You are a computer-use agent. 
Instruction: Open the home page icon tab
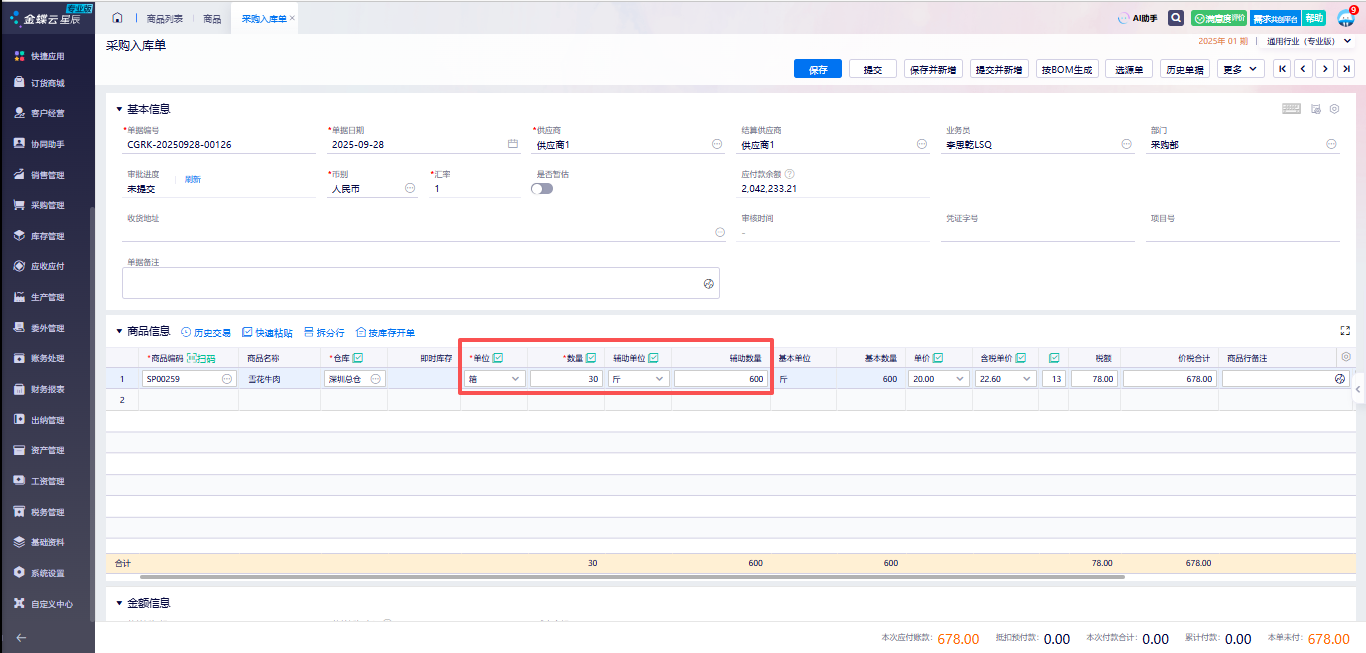click(117, 19)
